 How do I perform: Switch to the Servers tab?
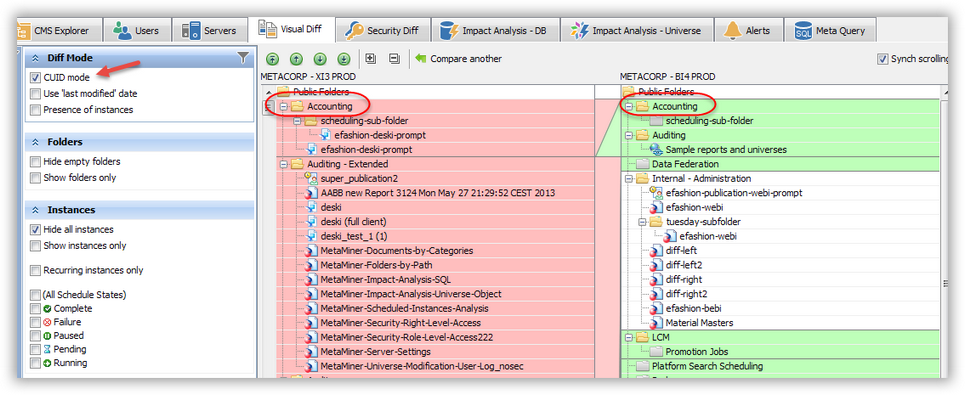[x=209, y=31]
